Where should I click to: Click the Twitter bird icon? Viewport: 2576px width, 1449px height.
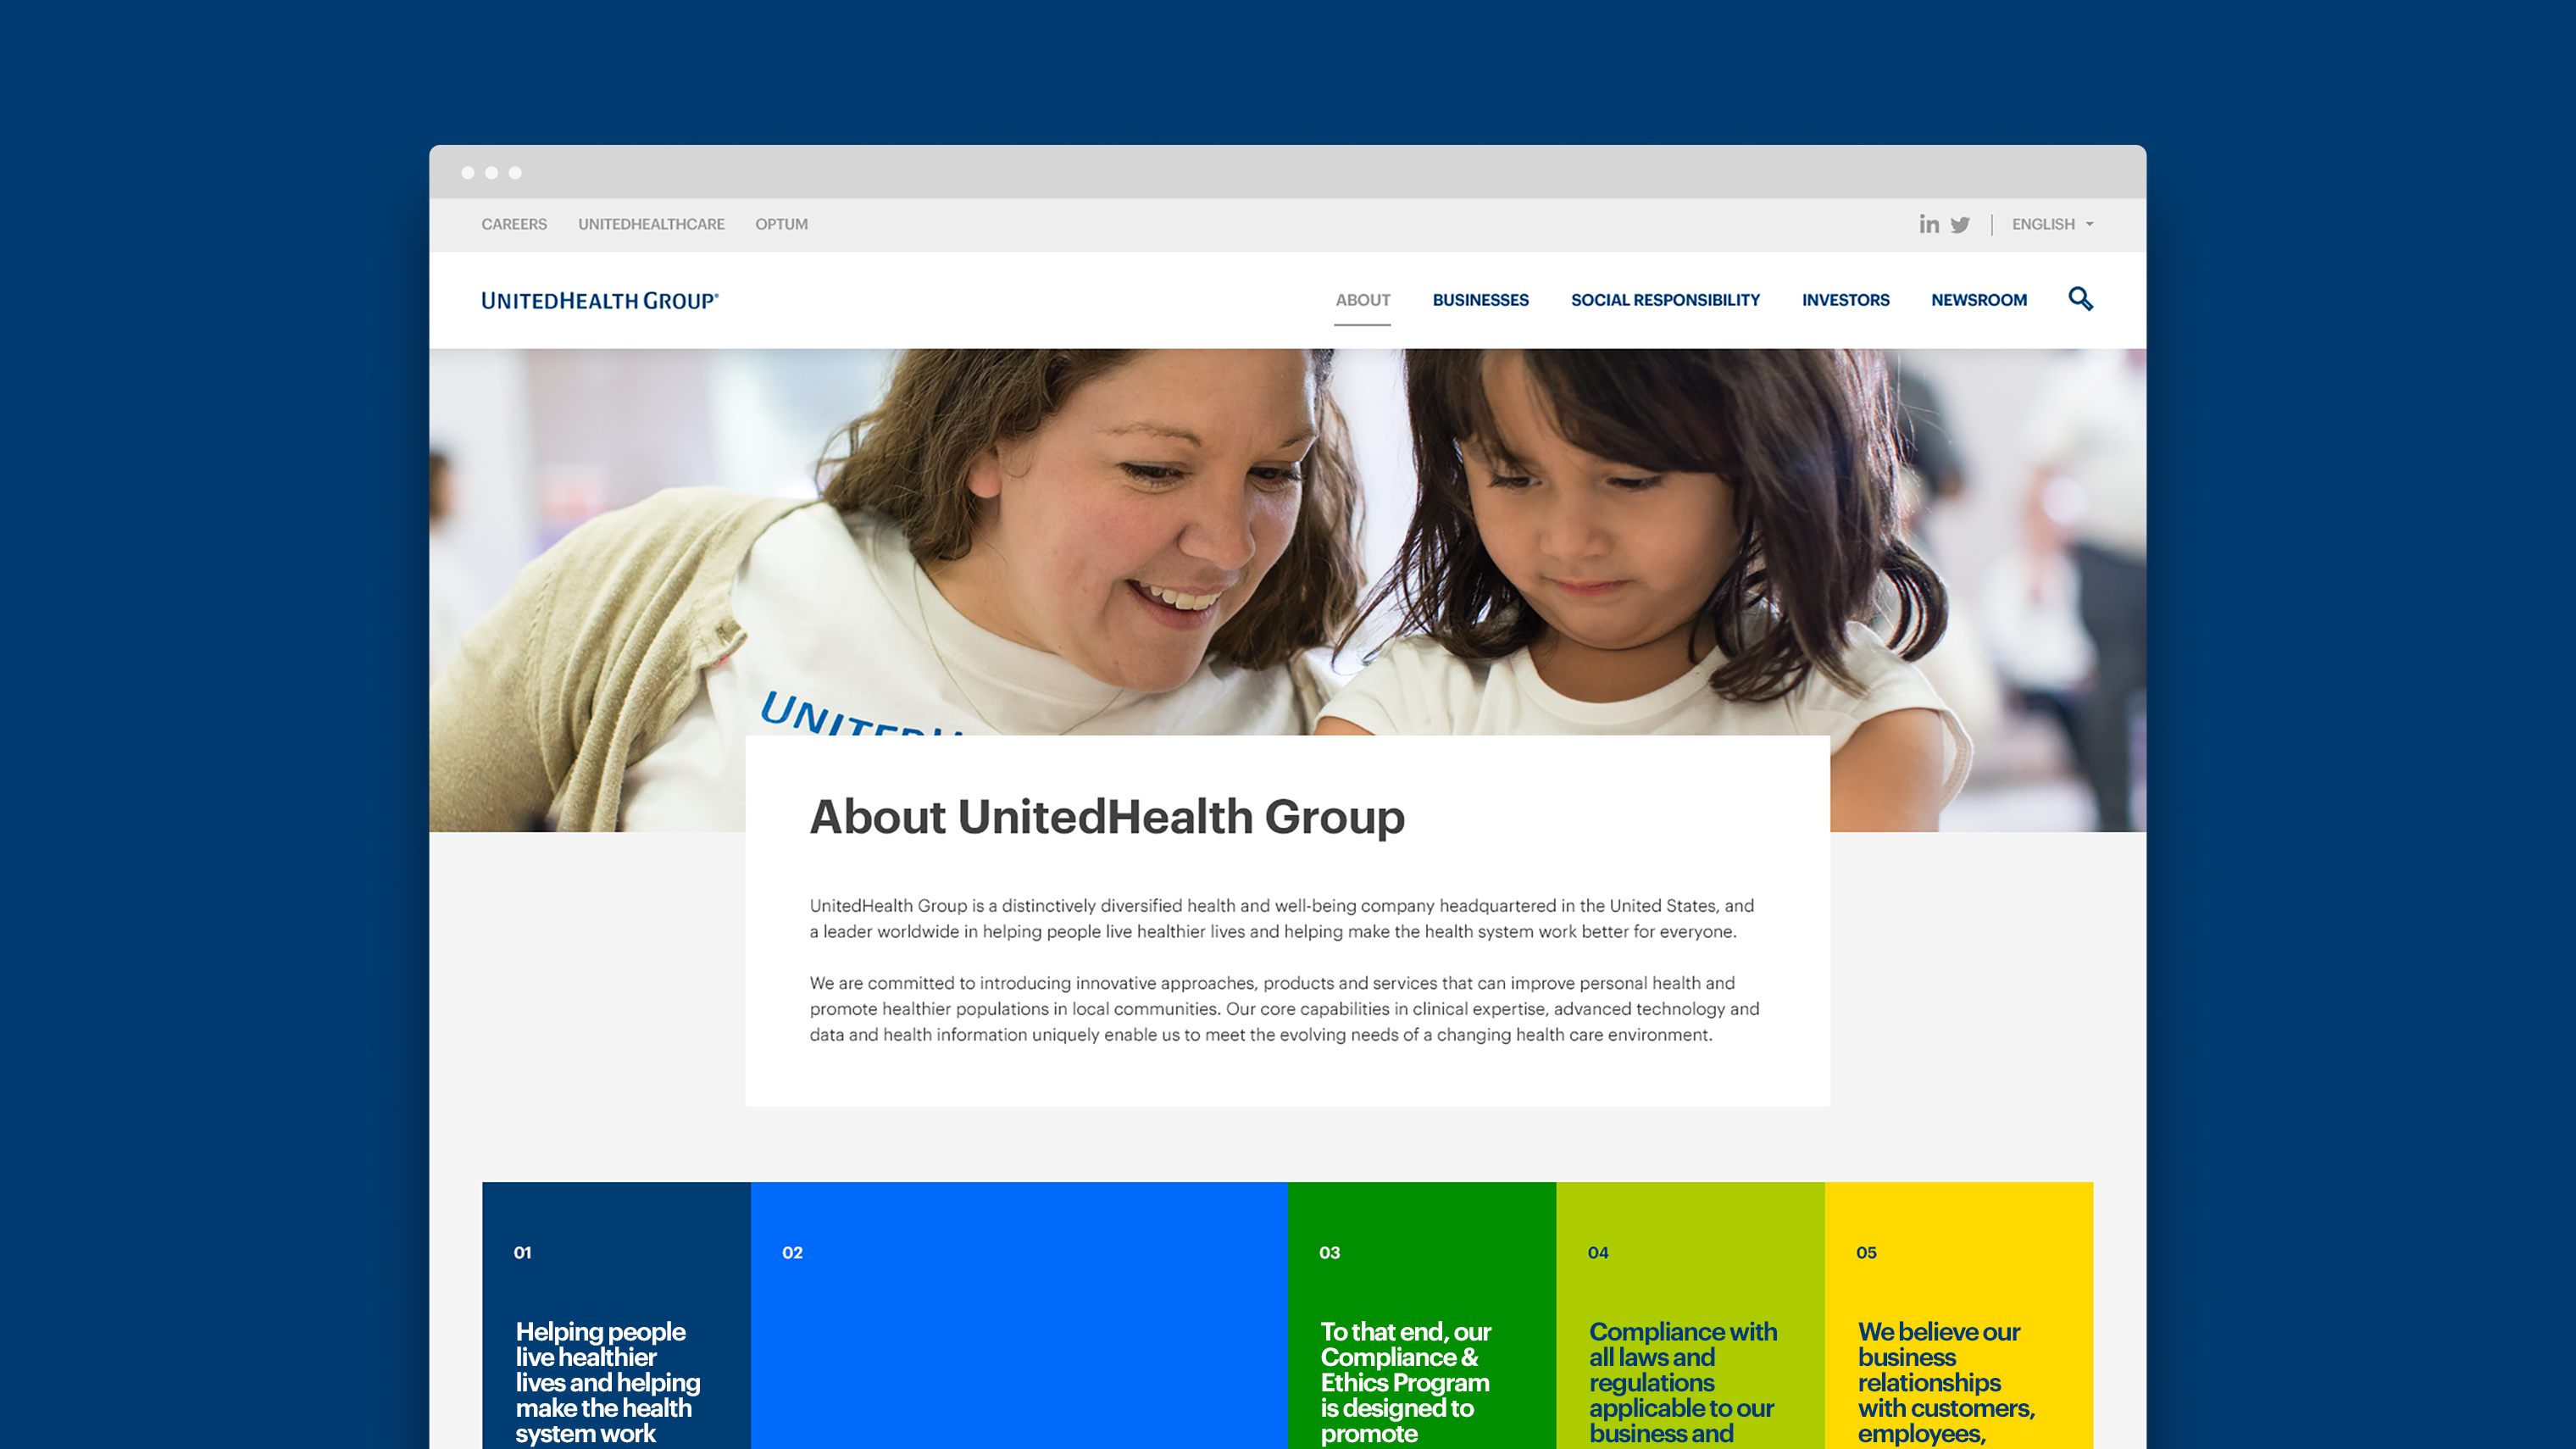point(1960,225)
